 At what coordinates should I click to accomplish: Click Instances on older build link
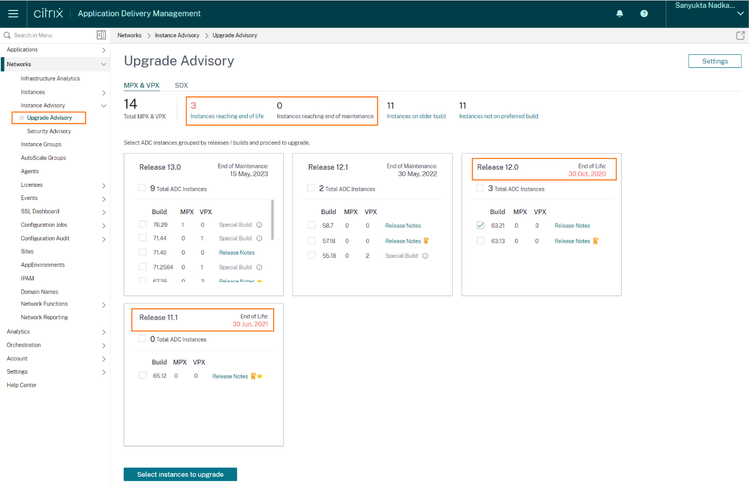(416, 116)
